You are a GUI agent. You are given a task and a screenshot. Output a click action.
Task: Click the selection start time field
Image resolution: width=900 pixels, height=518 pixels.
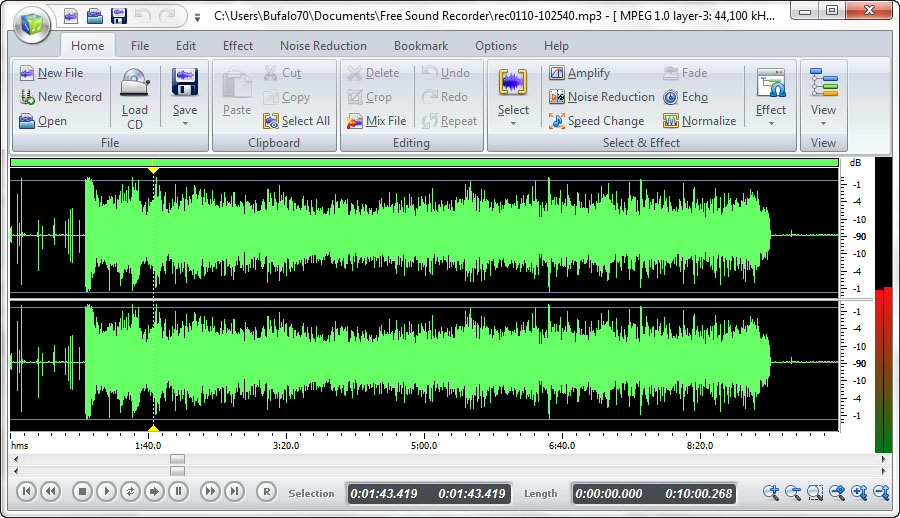coord(384,494)
